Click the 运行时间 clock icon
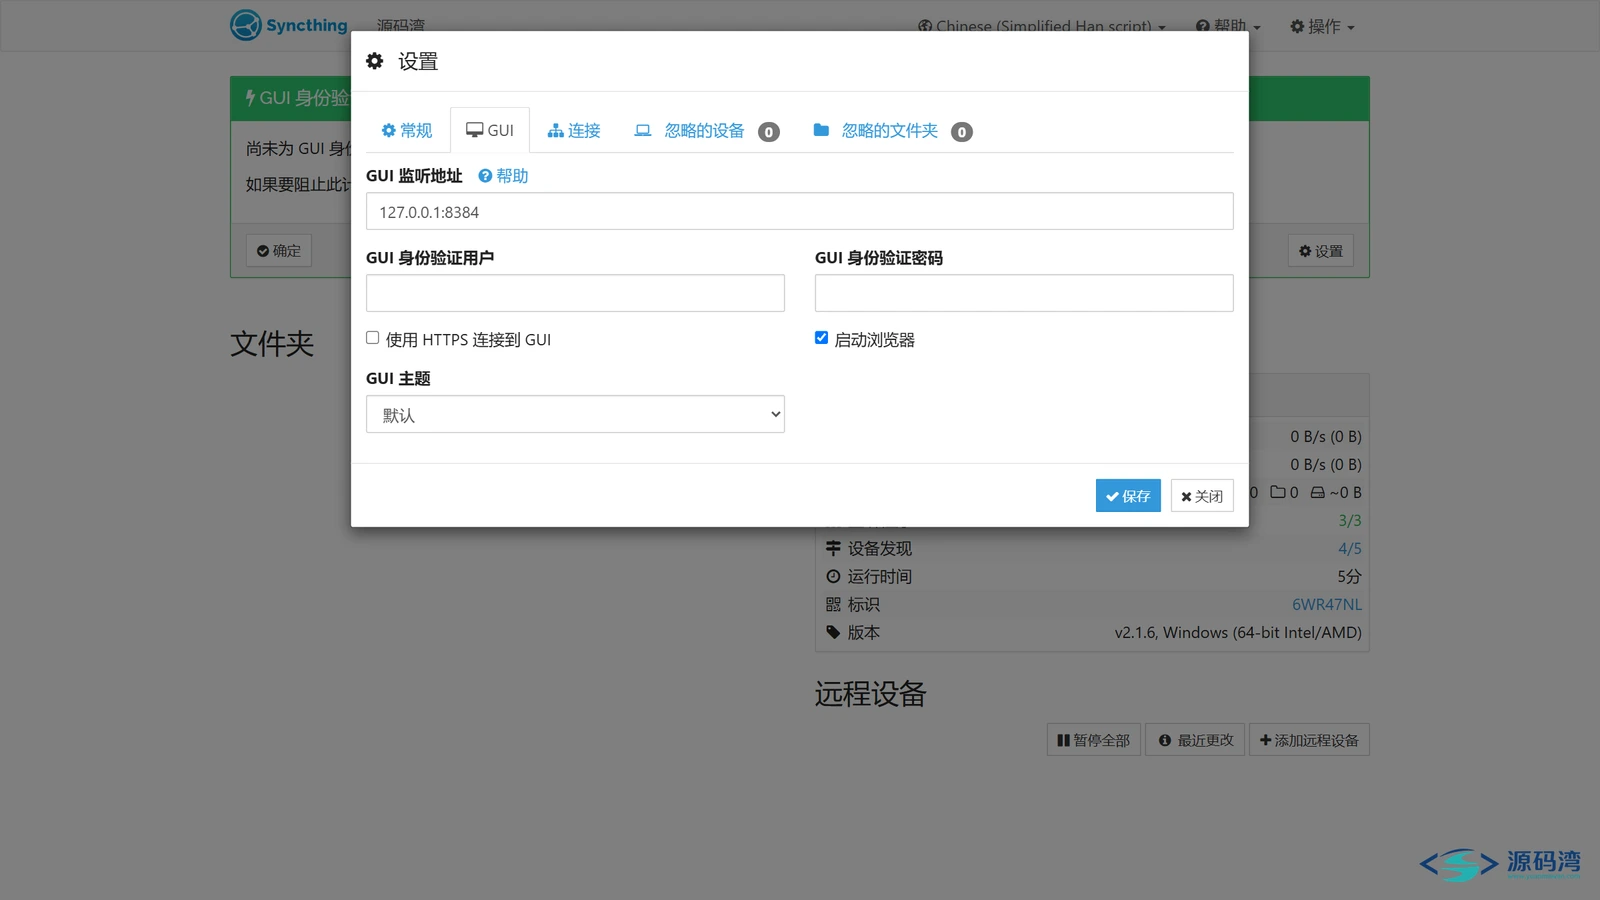 [x=833, y=576]
